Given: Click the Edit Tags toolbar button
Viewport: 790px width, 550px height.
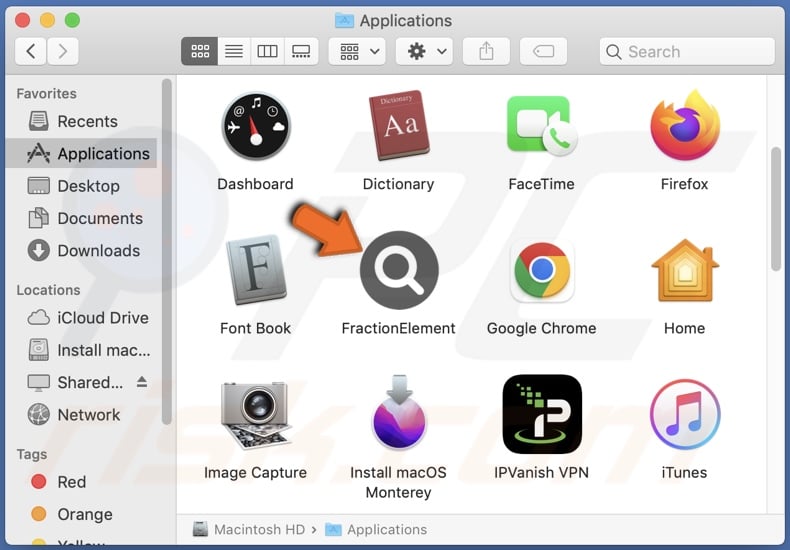Looking at the screenshot, I should pyautogui.click(x=543, y=51).
